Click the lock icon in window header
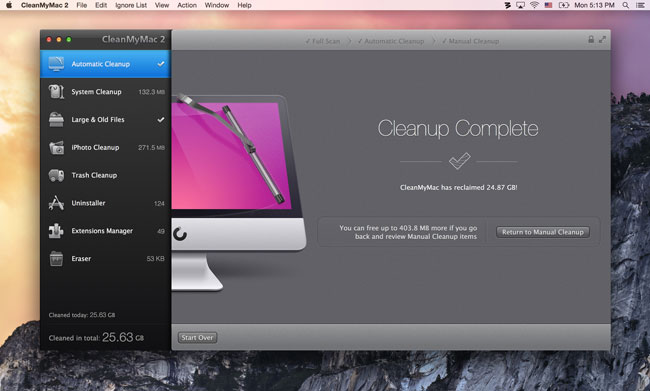 [591, 39]
